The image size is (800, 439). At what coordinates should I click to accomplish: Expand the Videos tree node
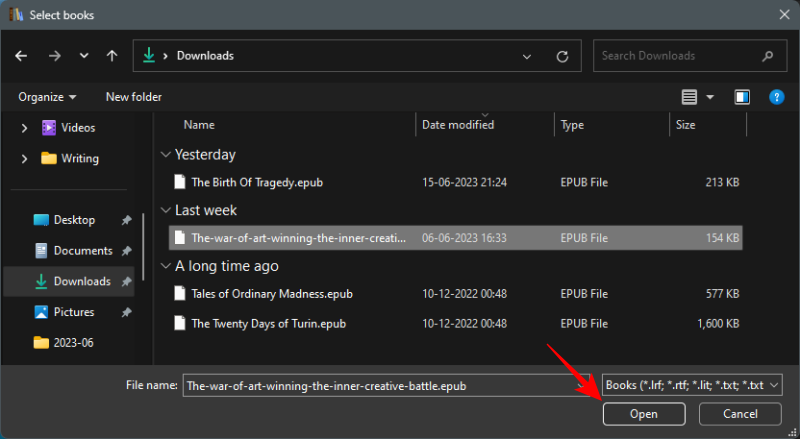[x=24, y=127]
